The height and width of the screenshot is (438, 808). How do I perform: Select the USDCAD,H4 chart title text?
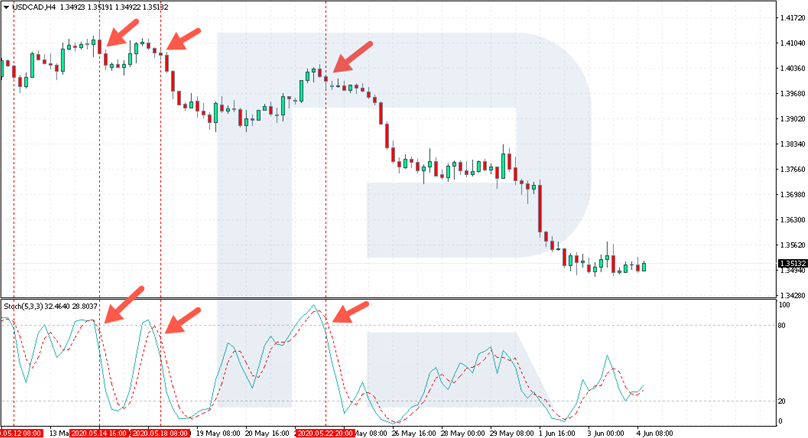click(35, 7)
